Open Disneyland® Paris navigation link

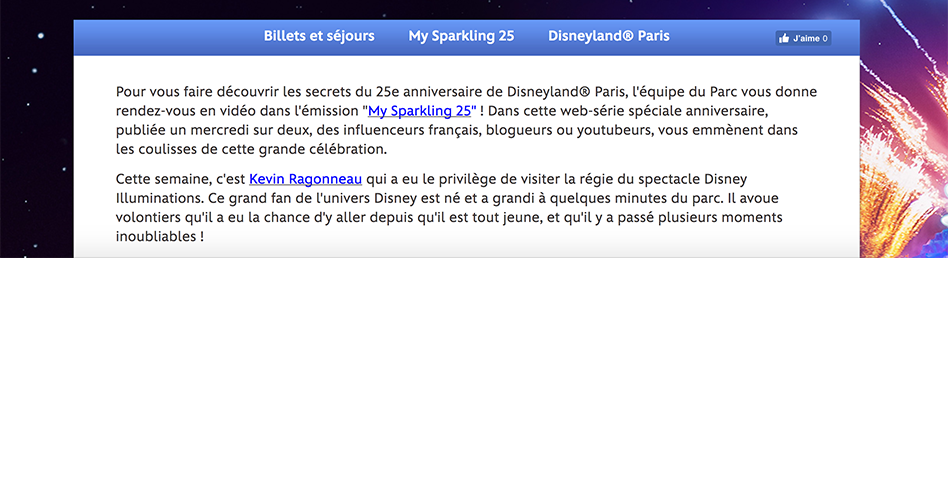coord(609,36)
